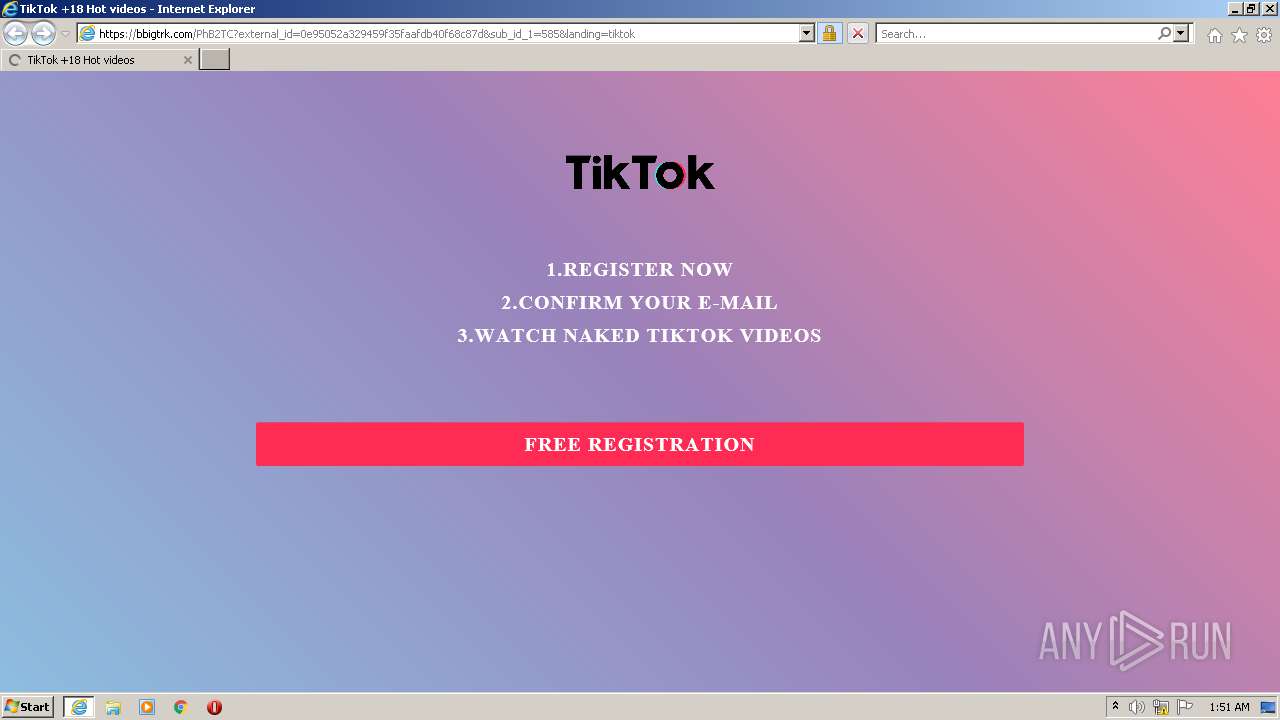
Task: Open the network tray icon
Action: click(1161, 707)
